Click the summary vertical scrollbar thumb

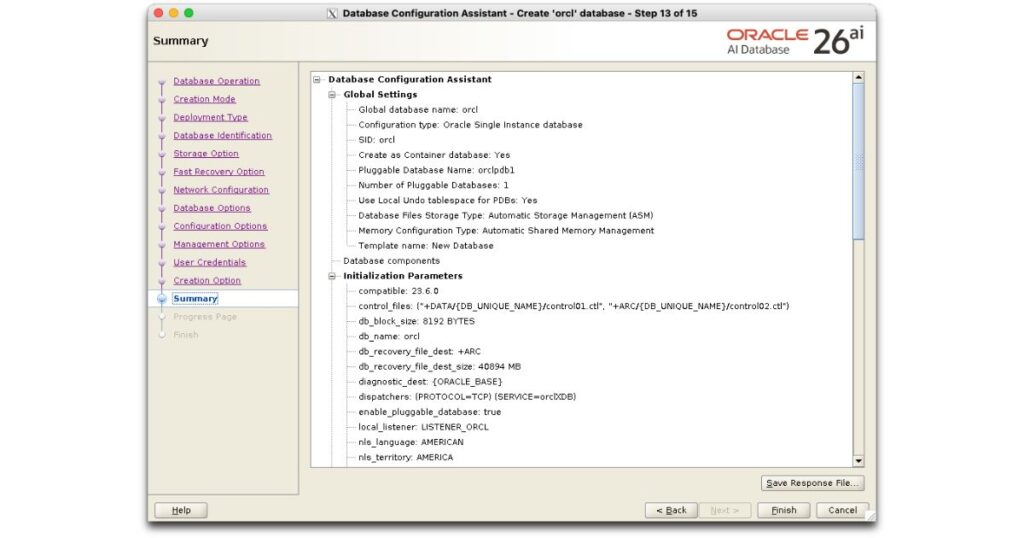pos(858,161)
